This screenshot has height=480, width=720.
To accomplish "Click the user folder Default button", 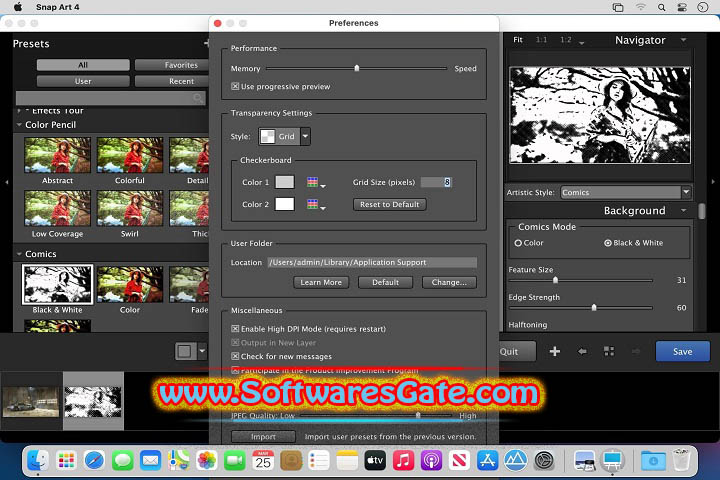I will pos(385,282).
